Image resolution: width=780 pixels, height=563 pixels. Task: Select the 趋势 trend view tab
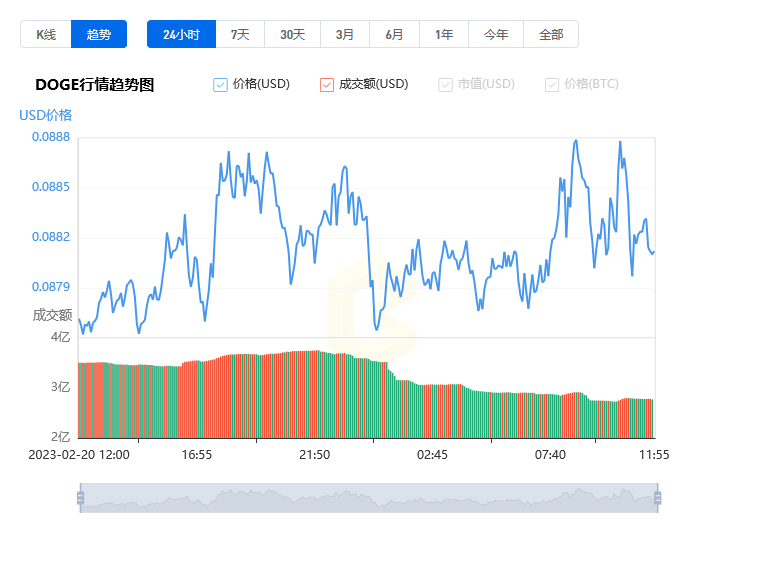click(99, 34)
